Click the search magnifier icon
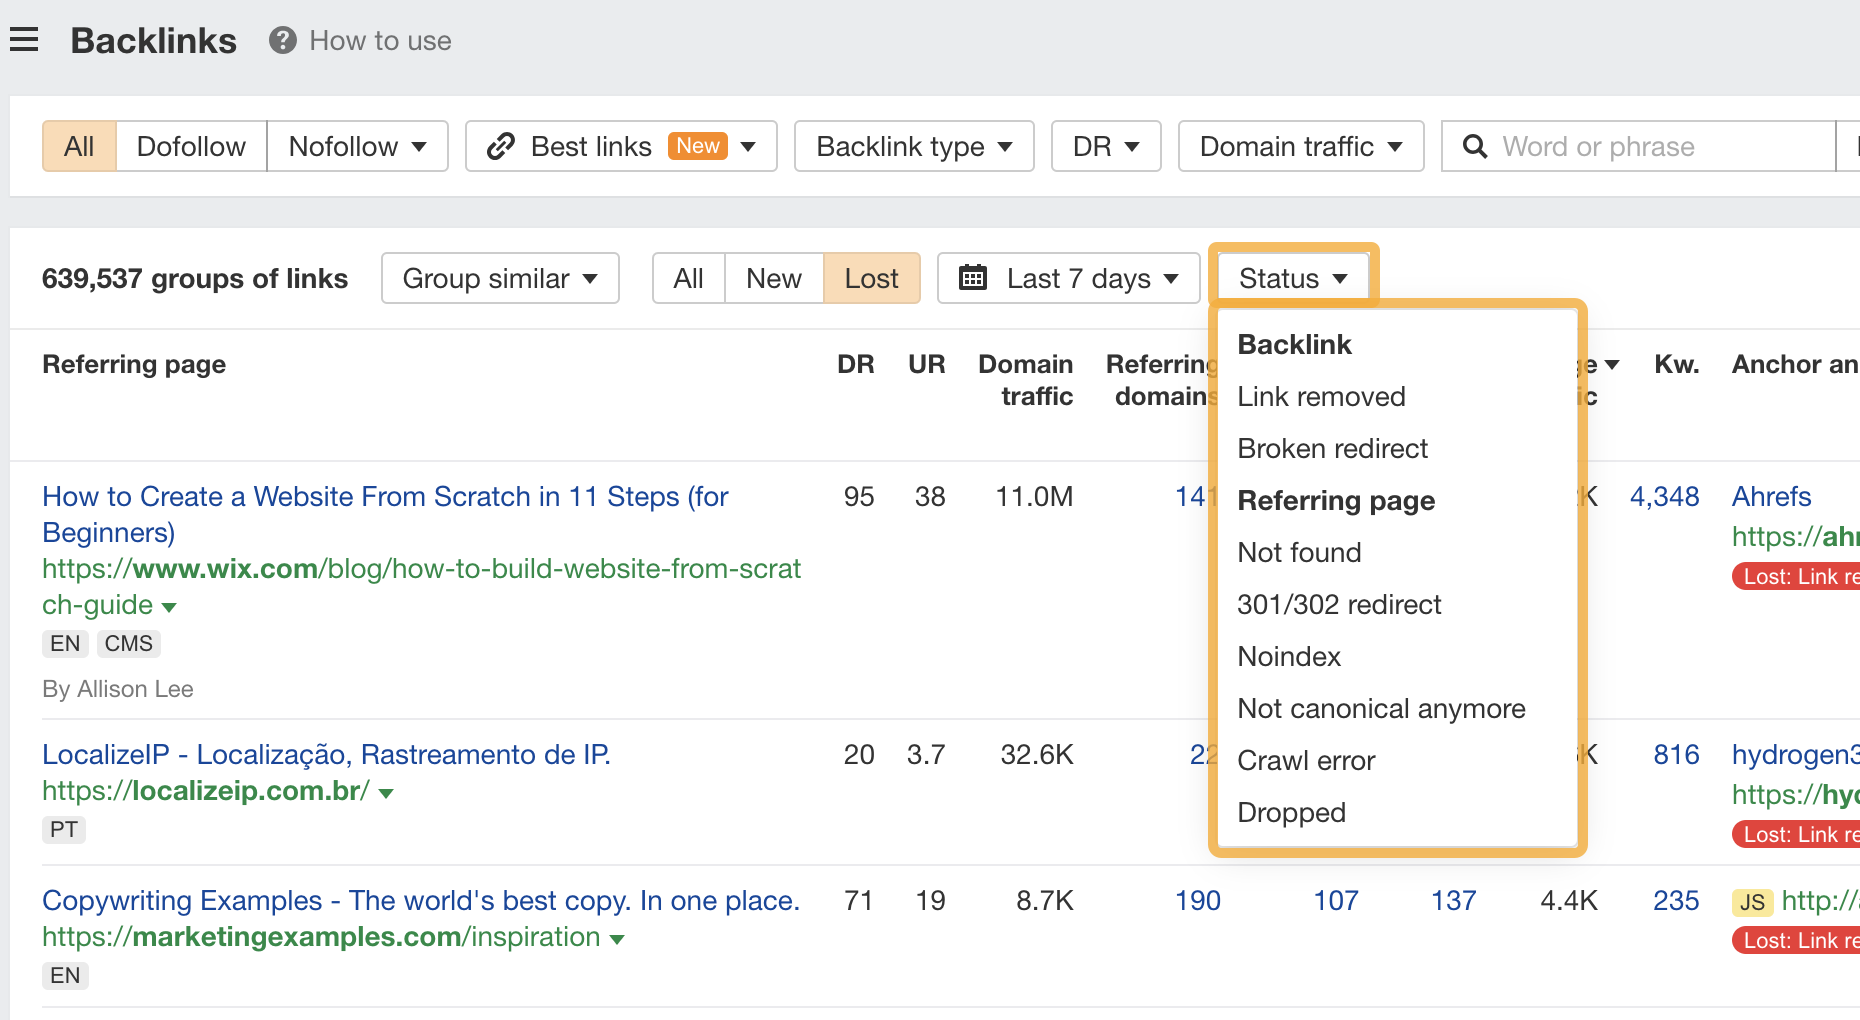 [1474, 147]
